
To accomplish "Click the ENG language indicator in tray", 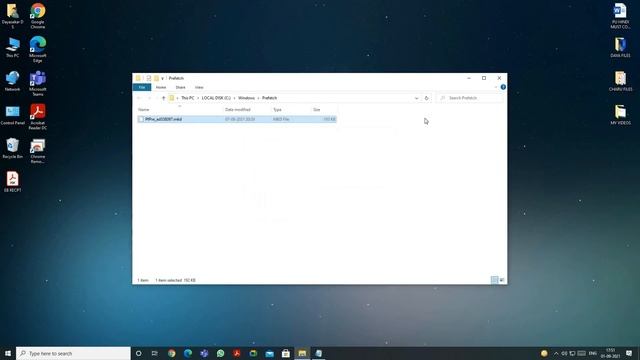I will 593,353.
